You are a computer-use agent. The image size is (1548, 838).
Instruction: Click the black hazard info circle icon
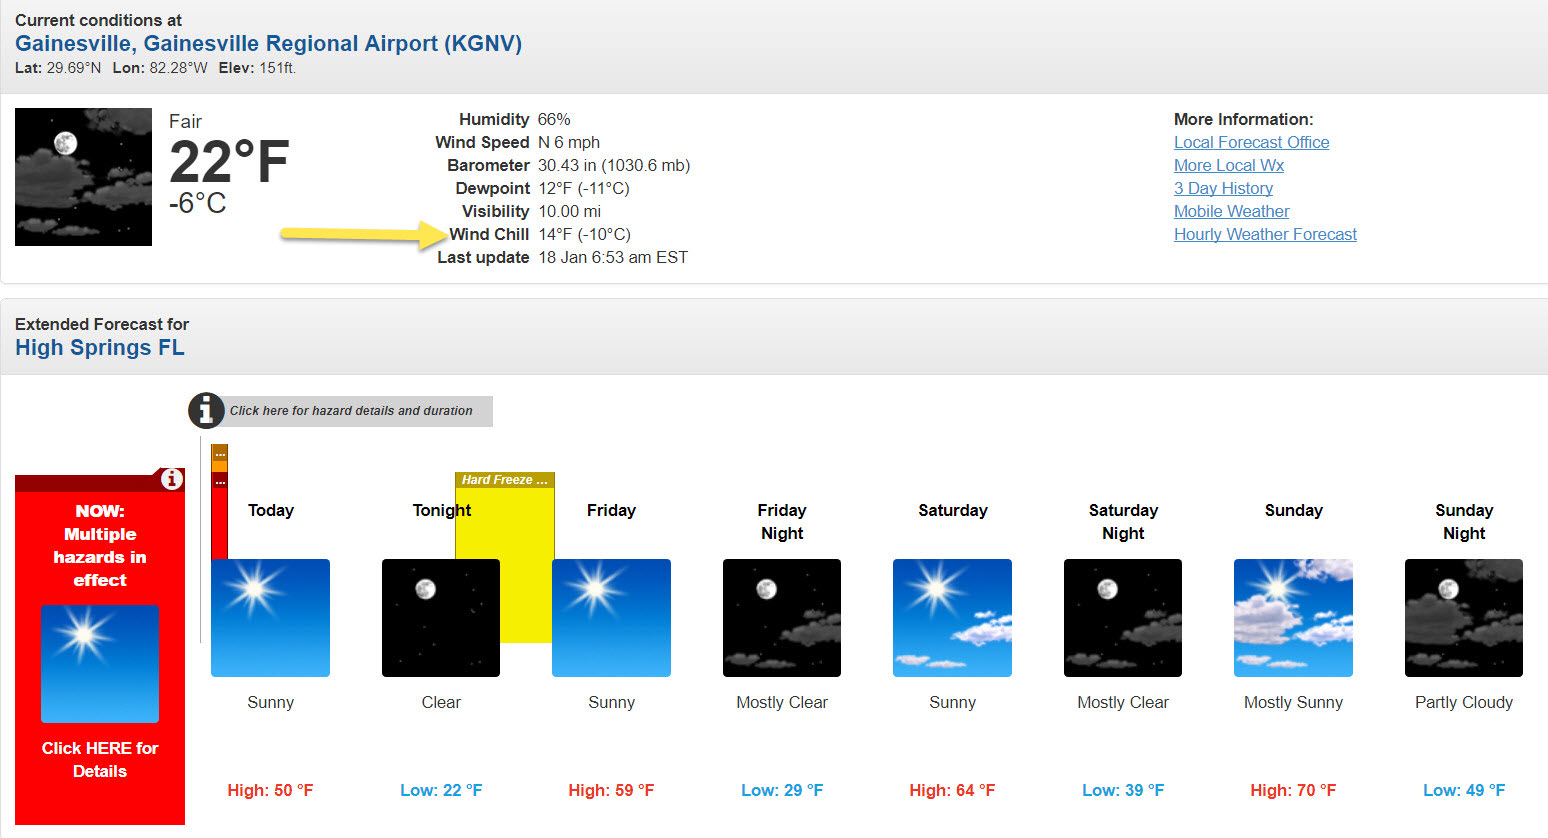coord(206,410)
